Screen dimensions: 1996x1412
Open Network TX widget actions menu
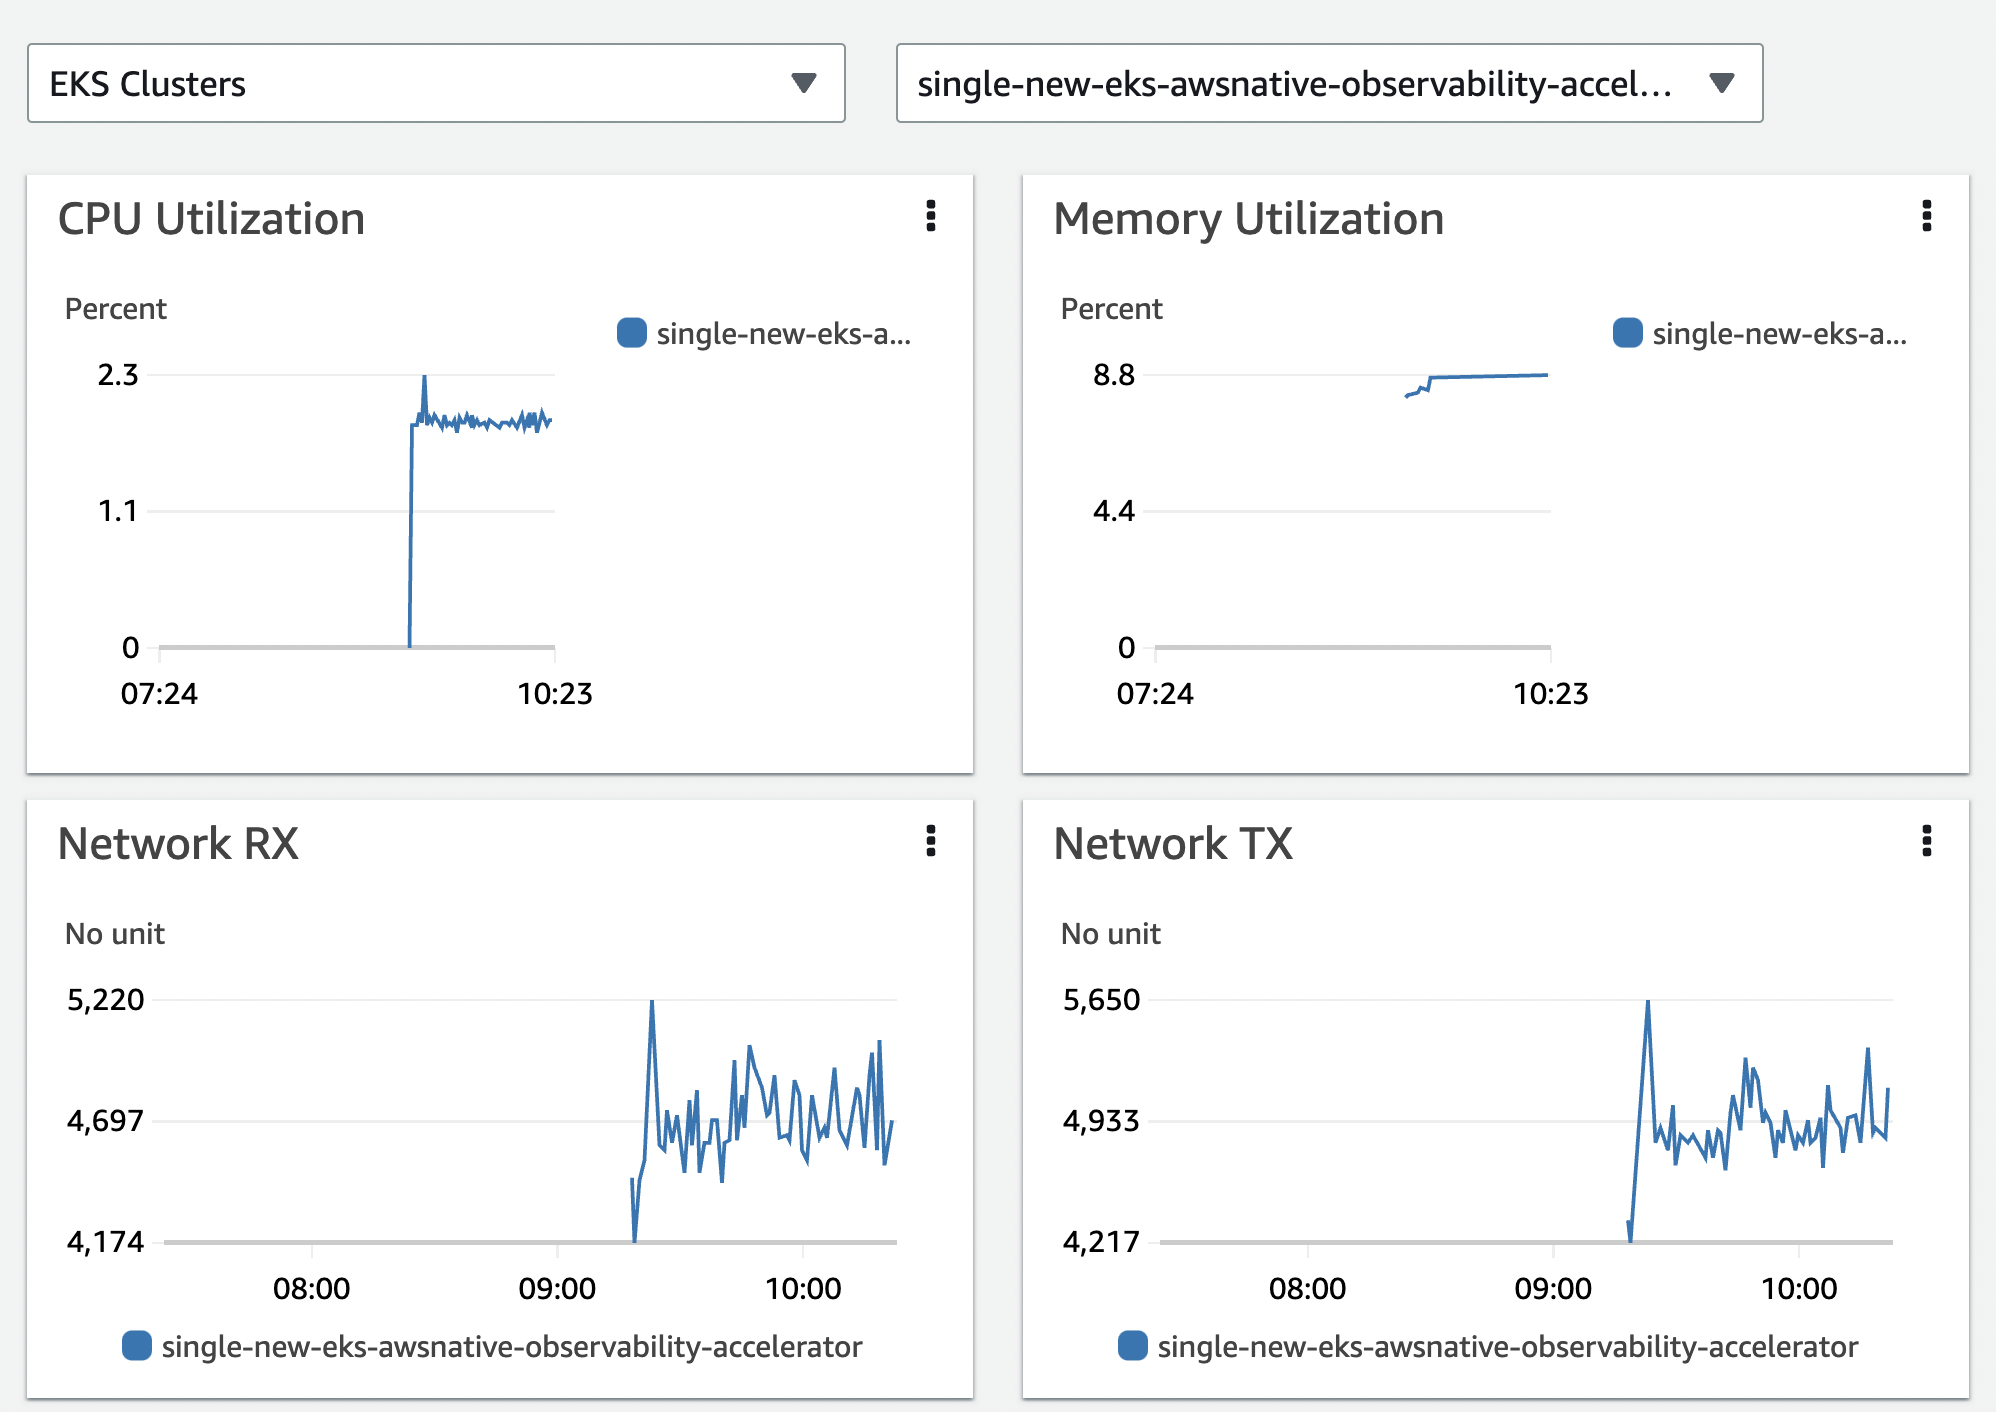click(1926, 841)
